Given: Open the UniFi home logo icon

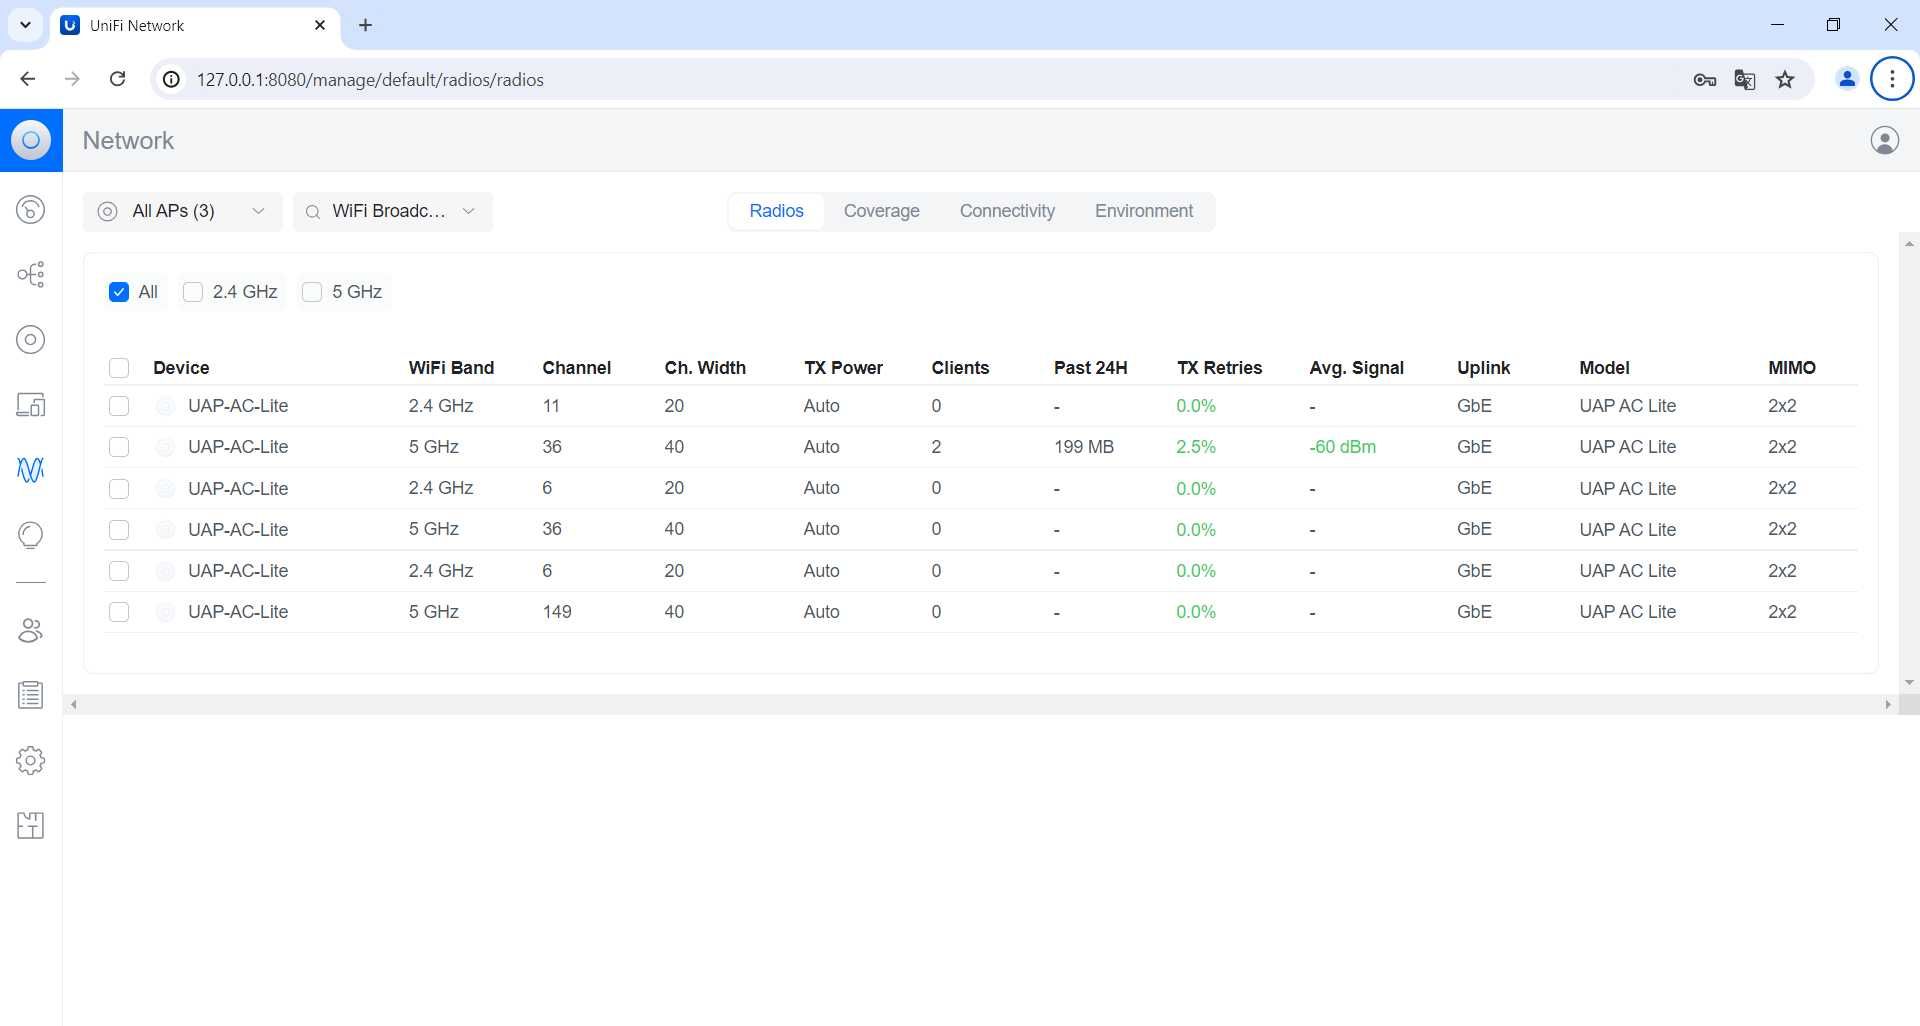Looking at the screenshot, I should pyautogui.click(x=31, y=141).
